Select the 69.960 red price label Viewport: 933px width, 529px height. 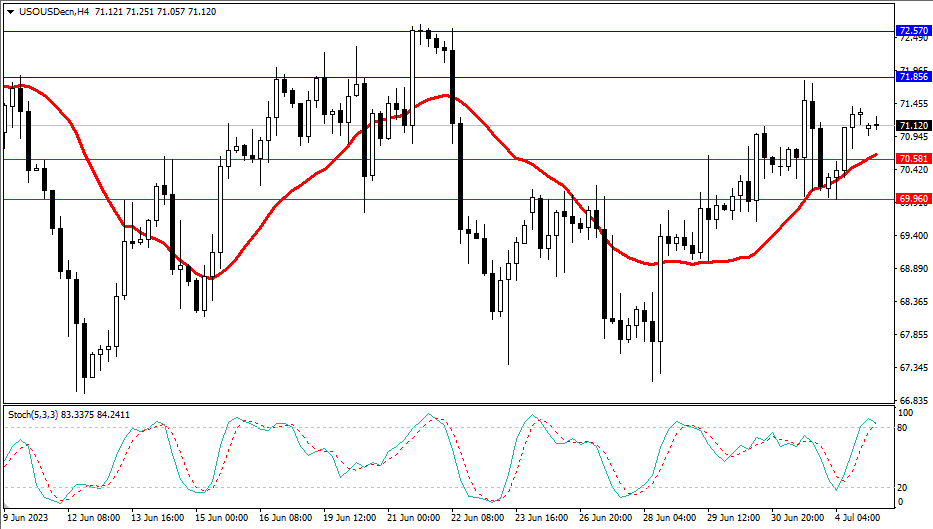[913, 199]
